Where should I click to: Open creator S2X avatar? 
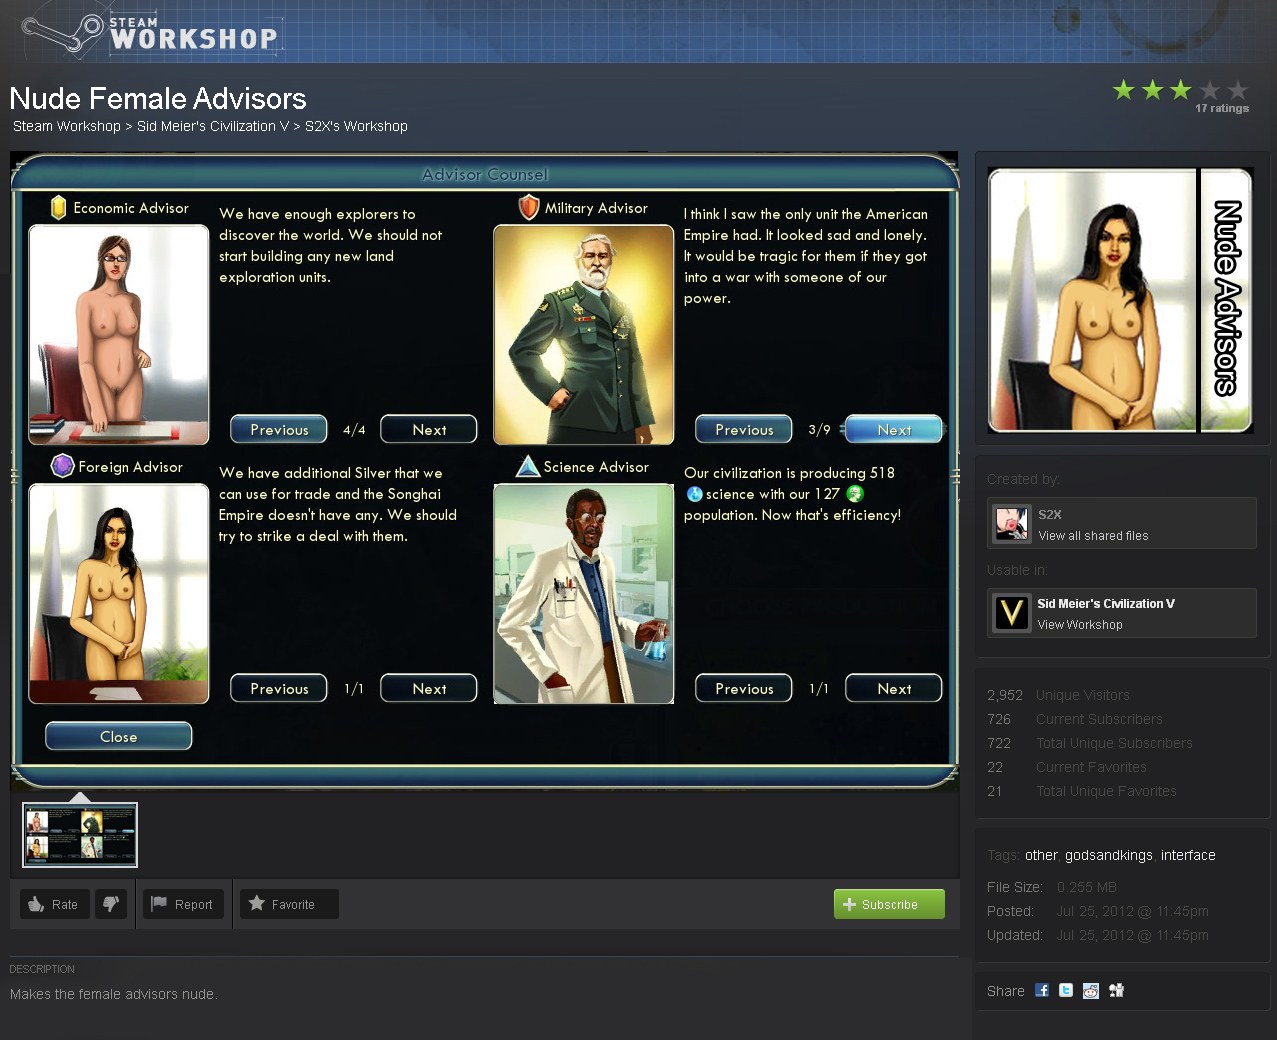[1012, 523]
